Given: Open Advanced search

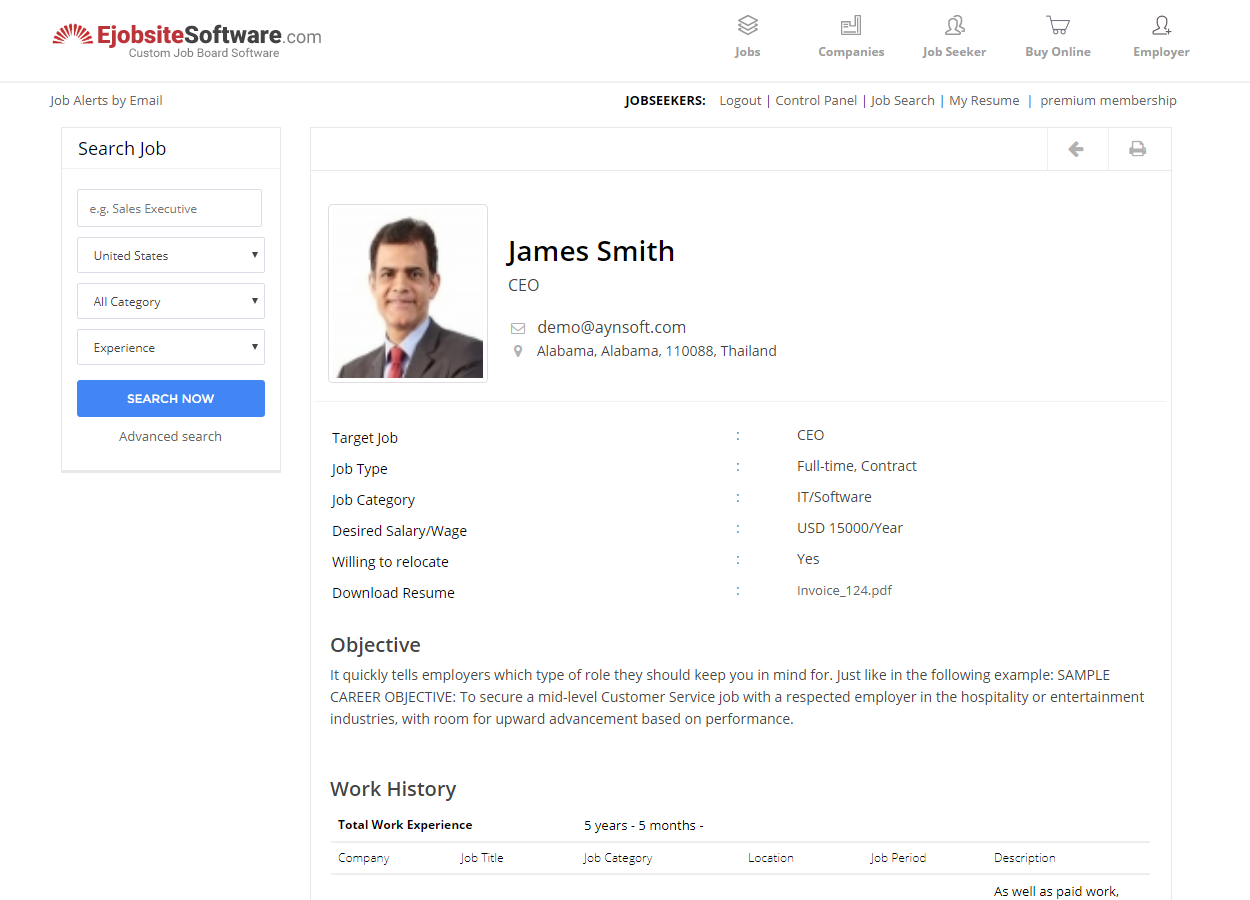Looking at the screenshot, I should pos(170,436).
